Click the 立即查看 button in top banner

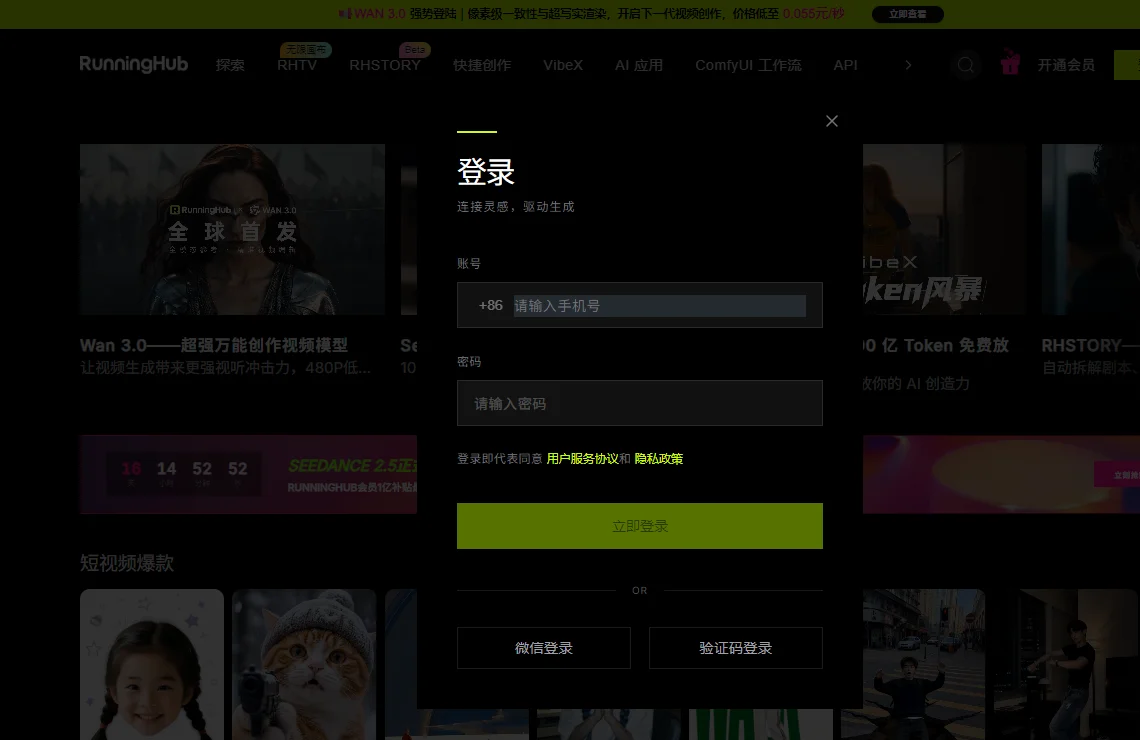pyautogui.click(x=907, y=14)
